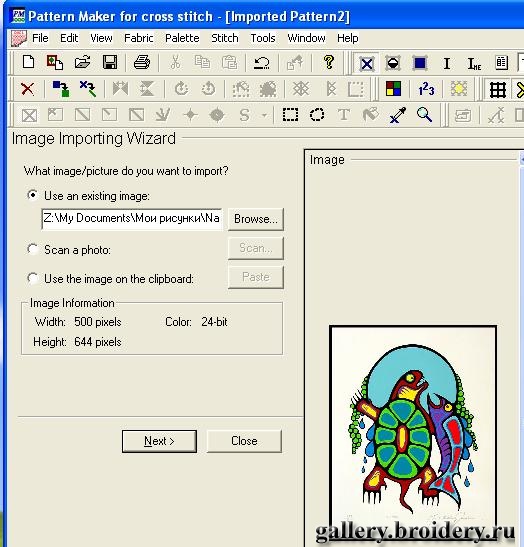Select 'Scan a photo' radio button
The width and height of the screenshot is (524, 547).
point(32,249)
